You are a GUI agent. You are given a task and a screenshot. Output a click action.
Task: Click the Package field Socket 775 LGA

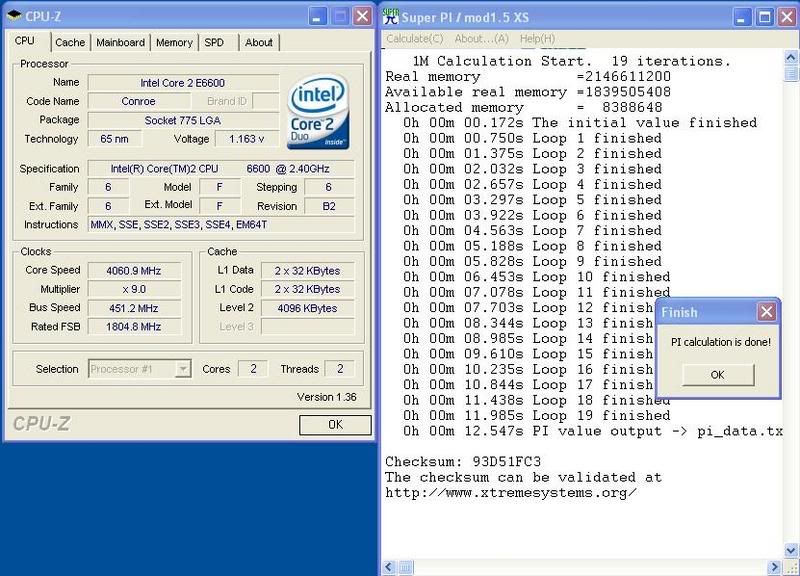coord(183,120)
